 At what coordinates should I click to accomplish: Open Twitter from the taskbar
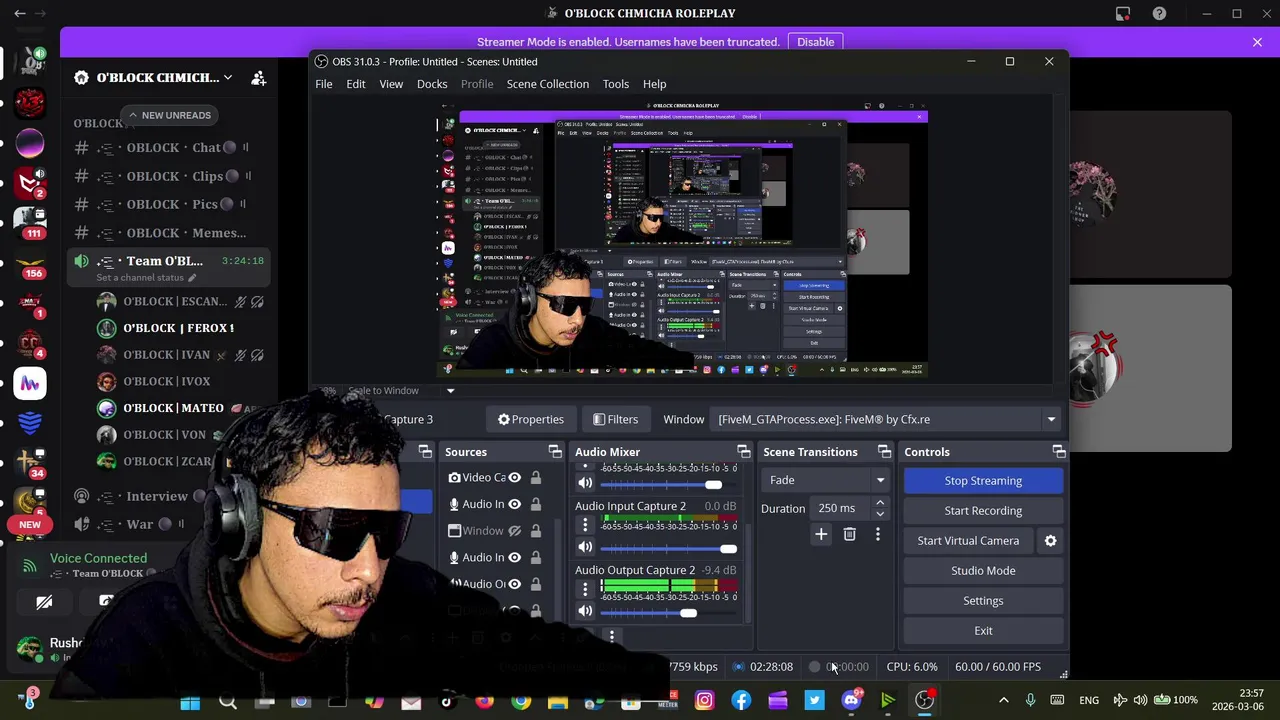tap(815, 701)
